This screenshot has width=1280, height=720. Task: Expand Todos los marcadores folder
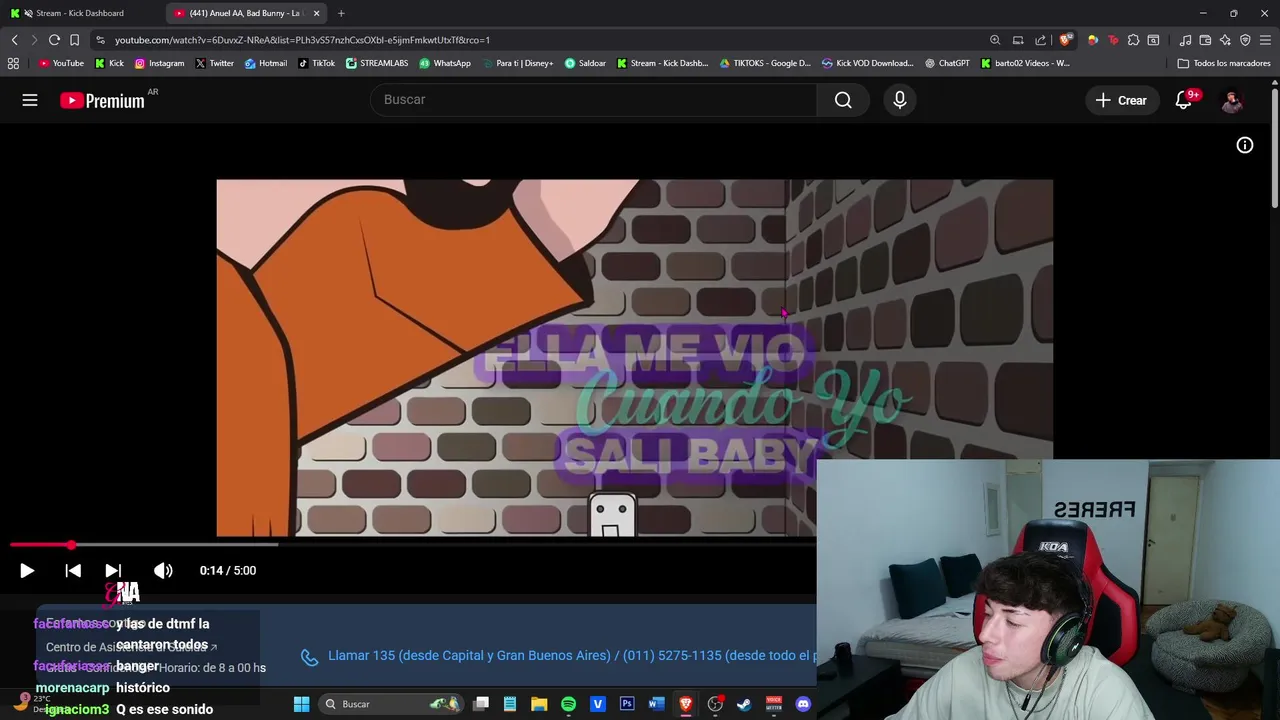coord(1224,63)
